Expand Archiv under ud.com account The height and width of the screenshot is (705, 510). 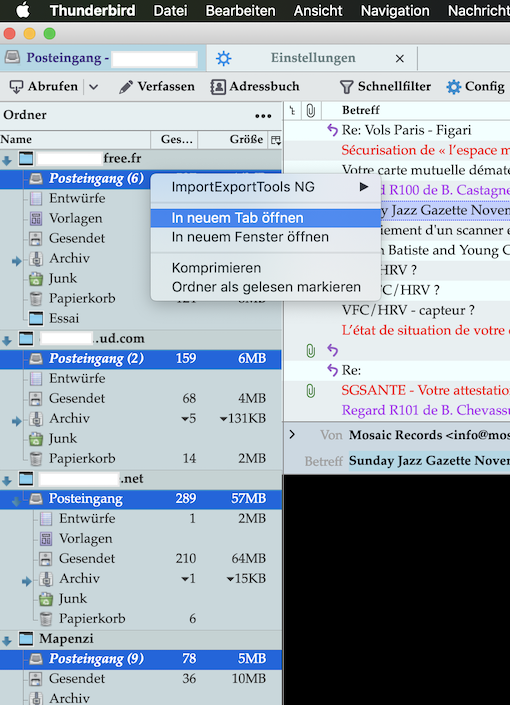17,421
